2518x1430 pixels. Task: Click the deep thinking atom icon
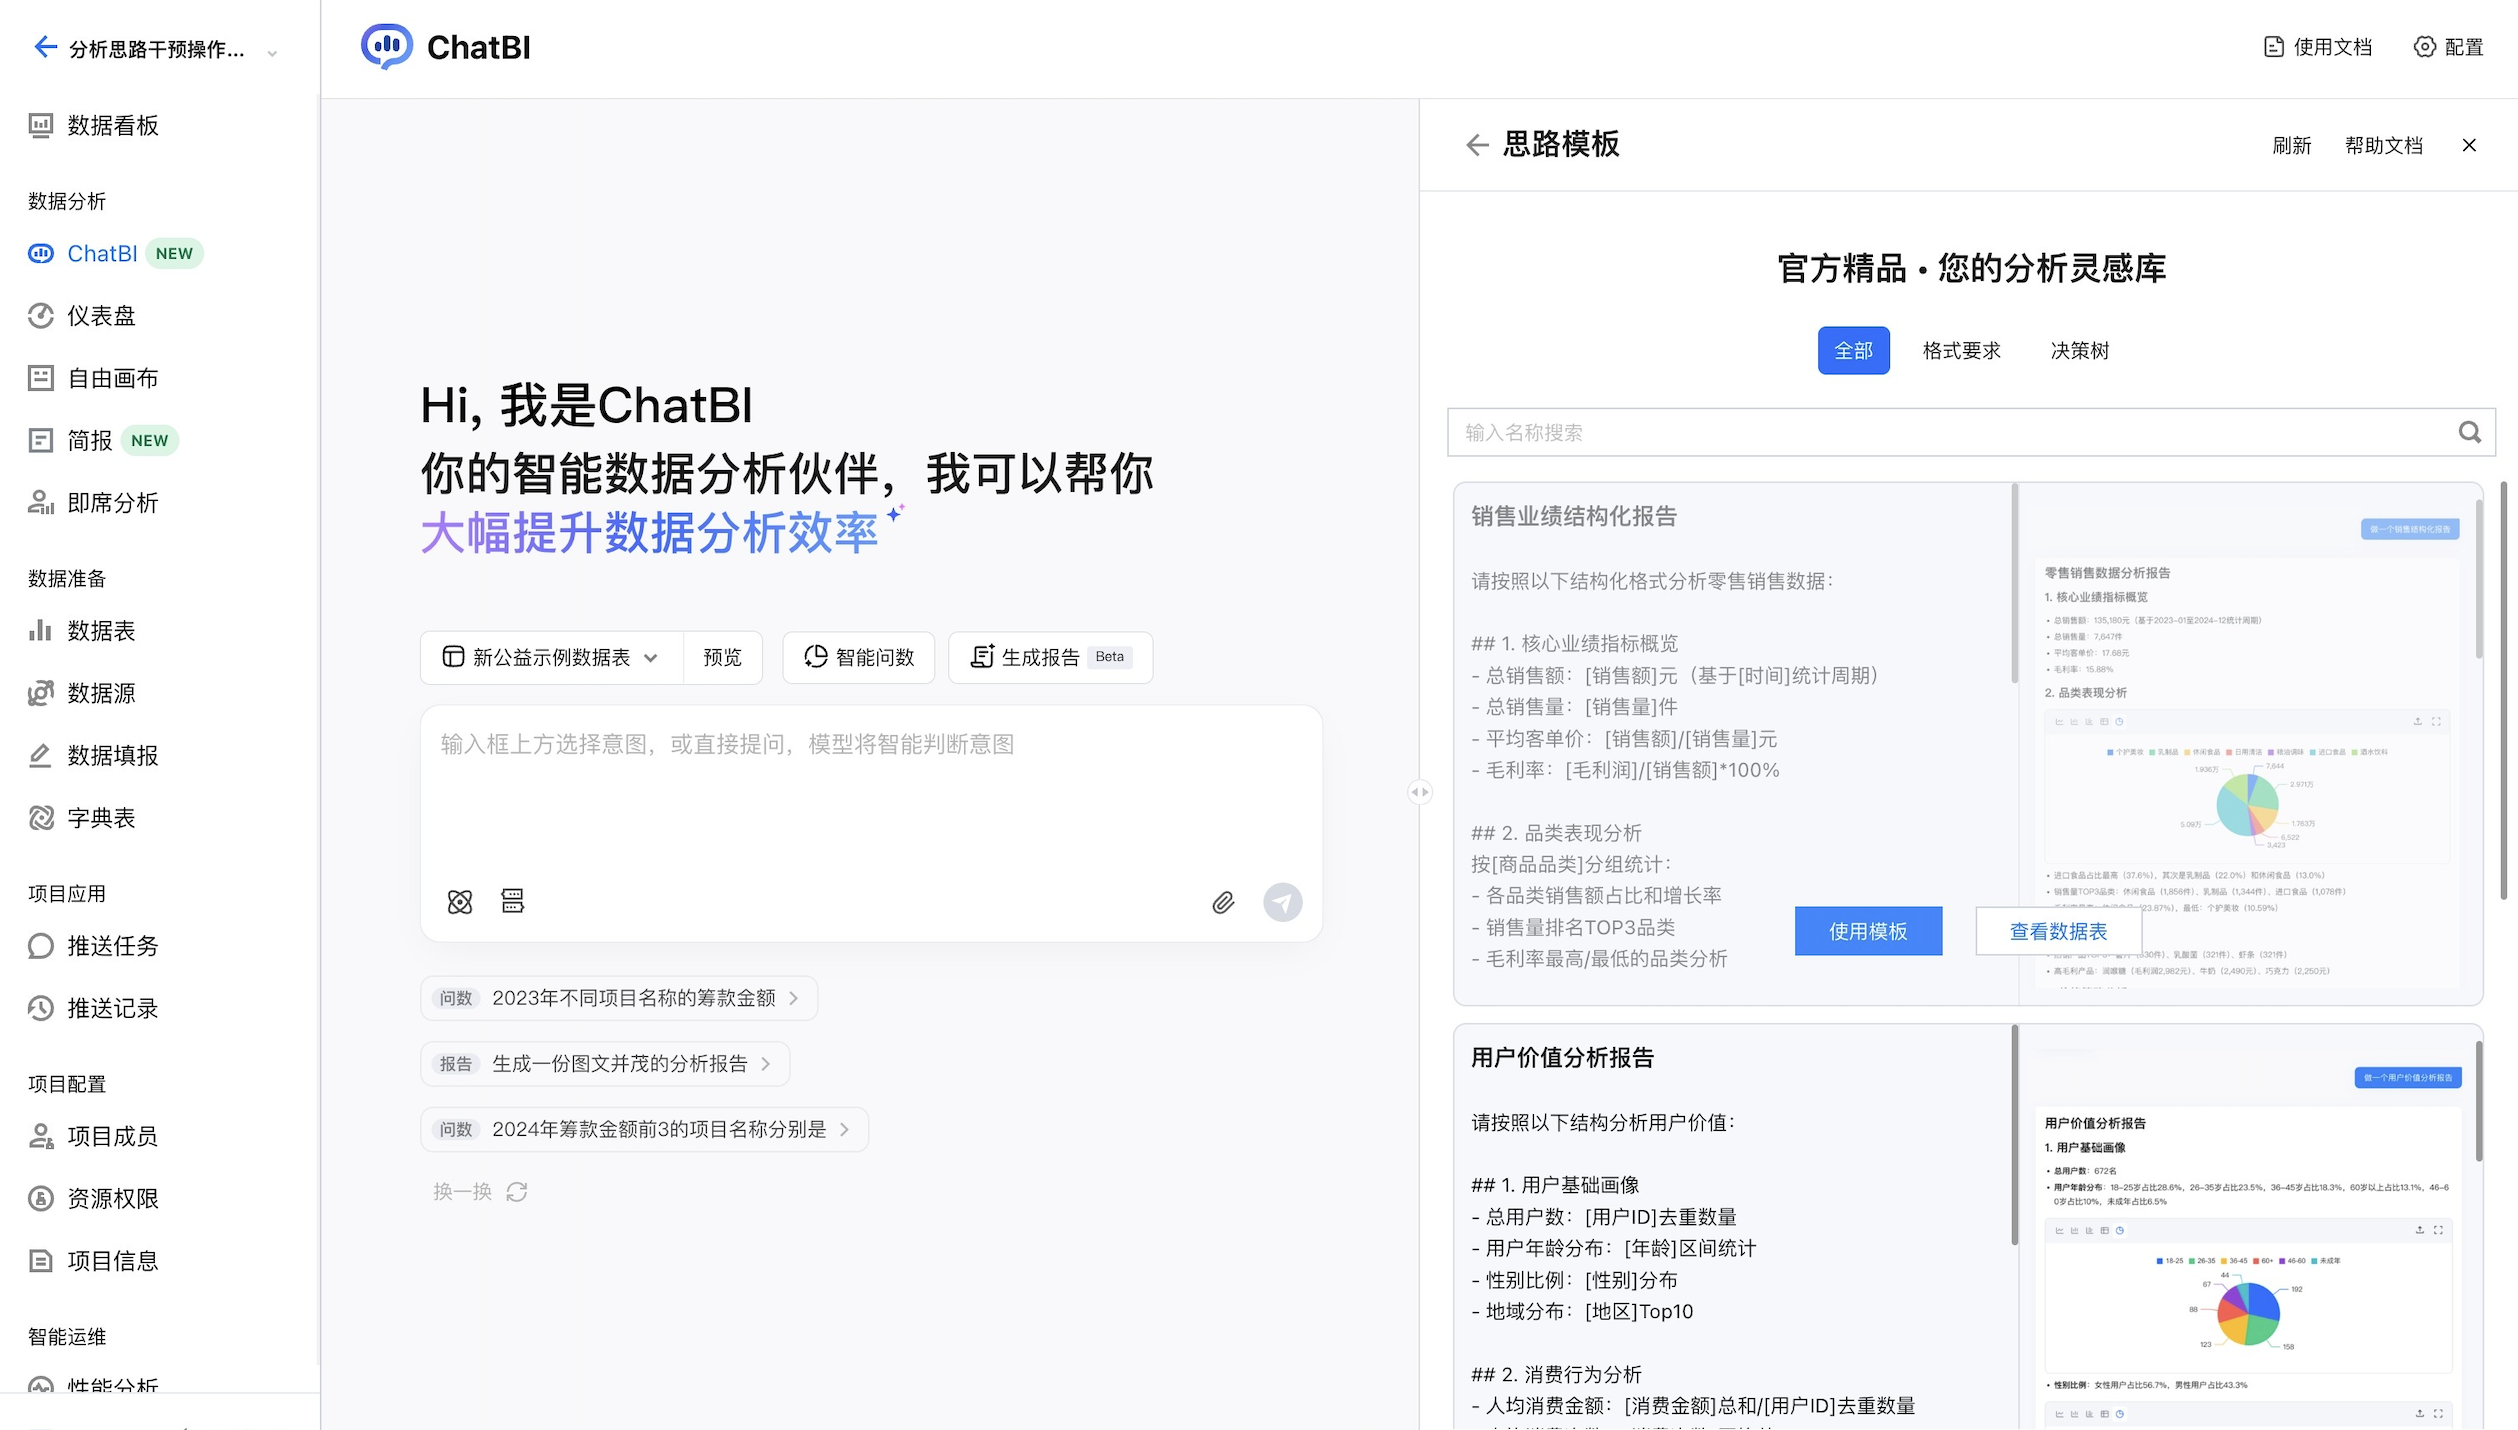pyautogui.click(x=460, y=902)
